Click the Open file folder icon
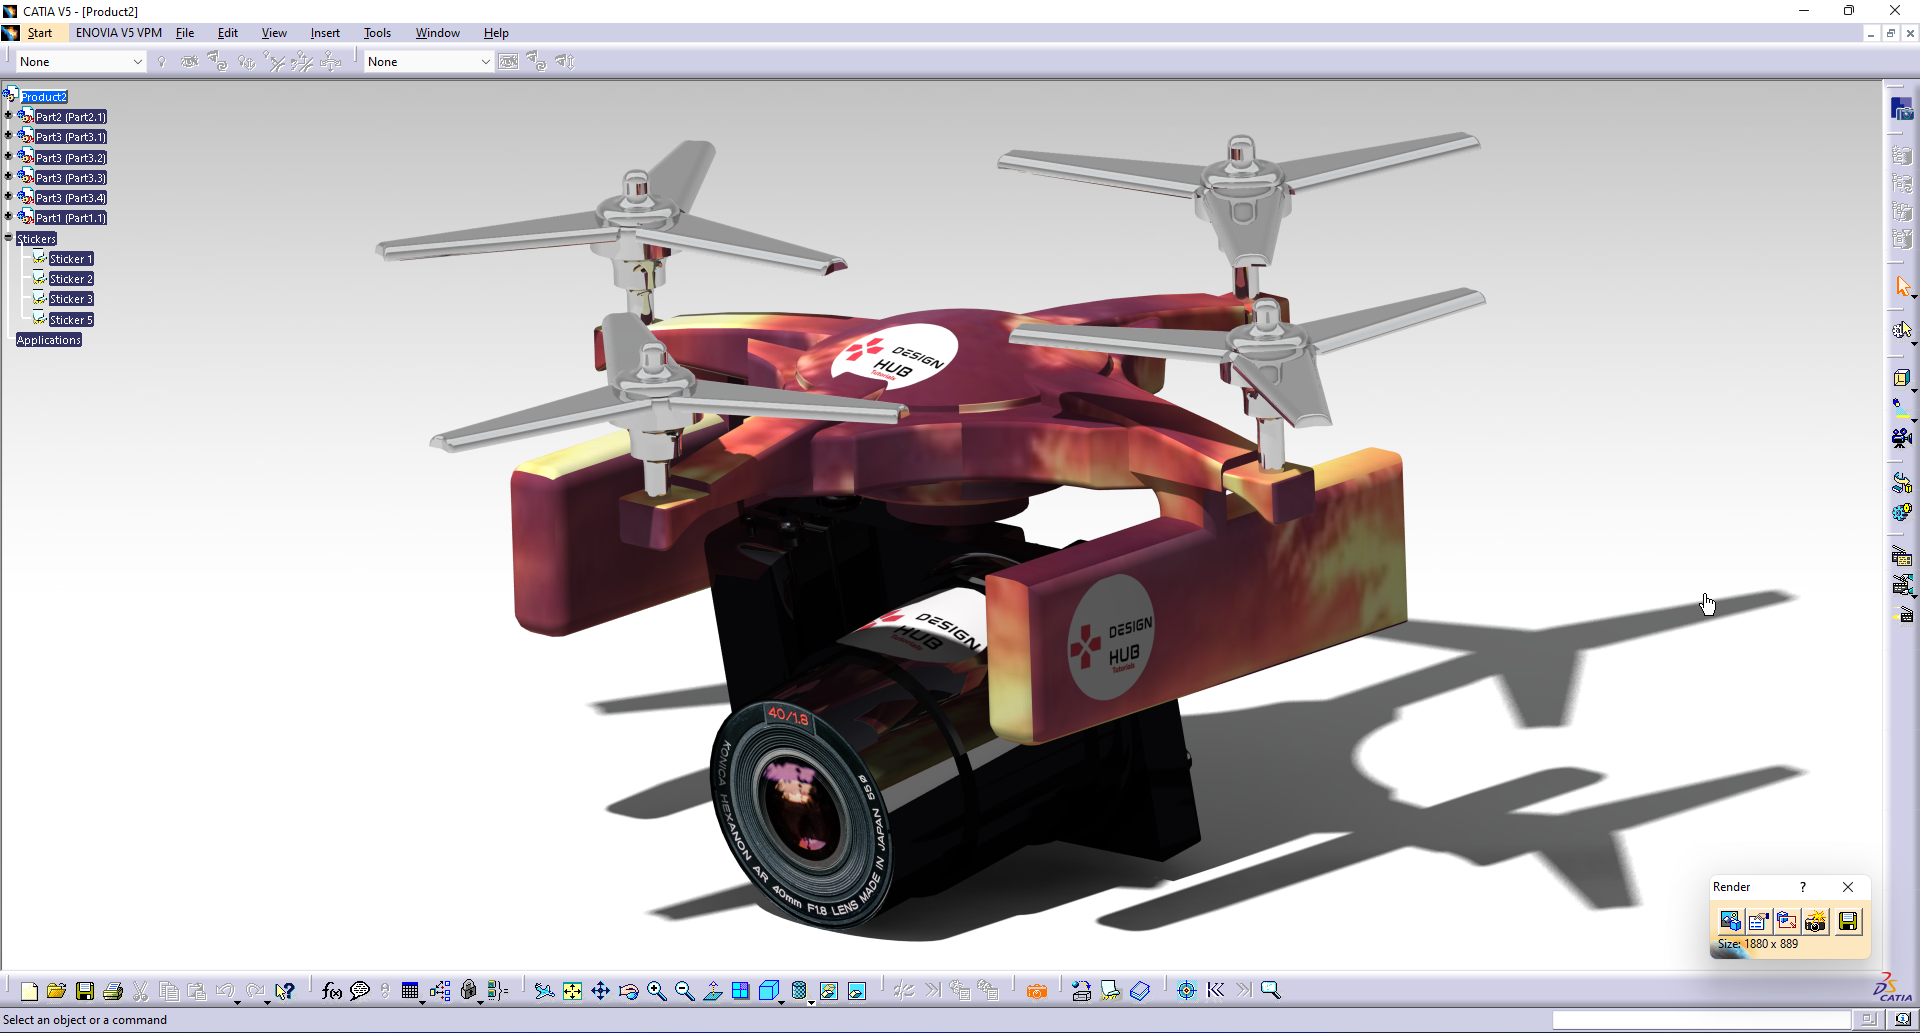 tap(57, 991)
